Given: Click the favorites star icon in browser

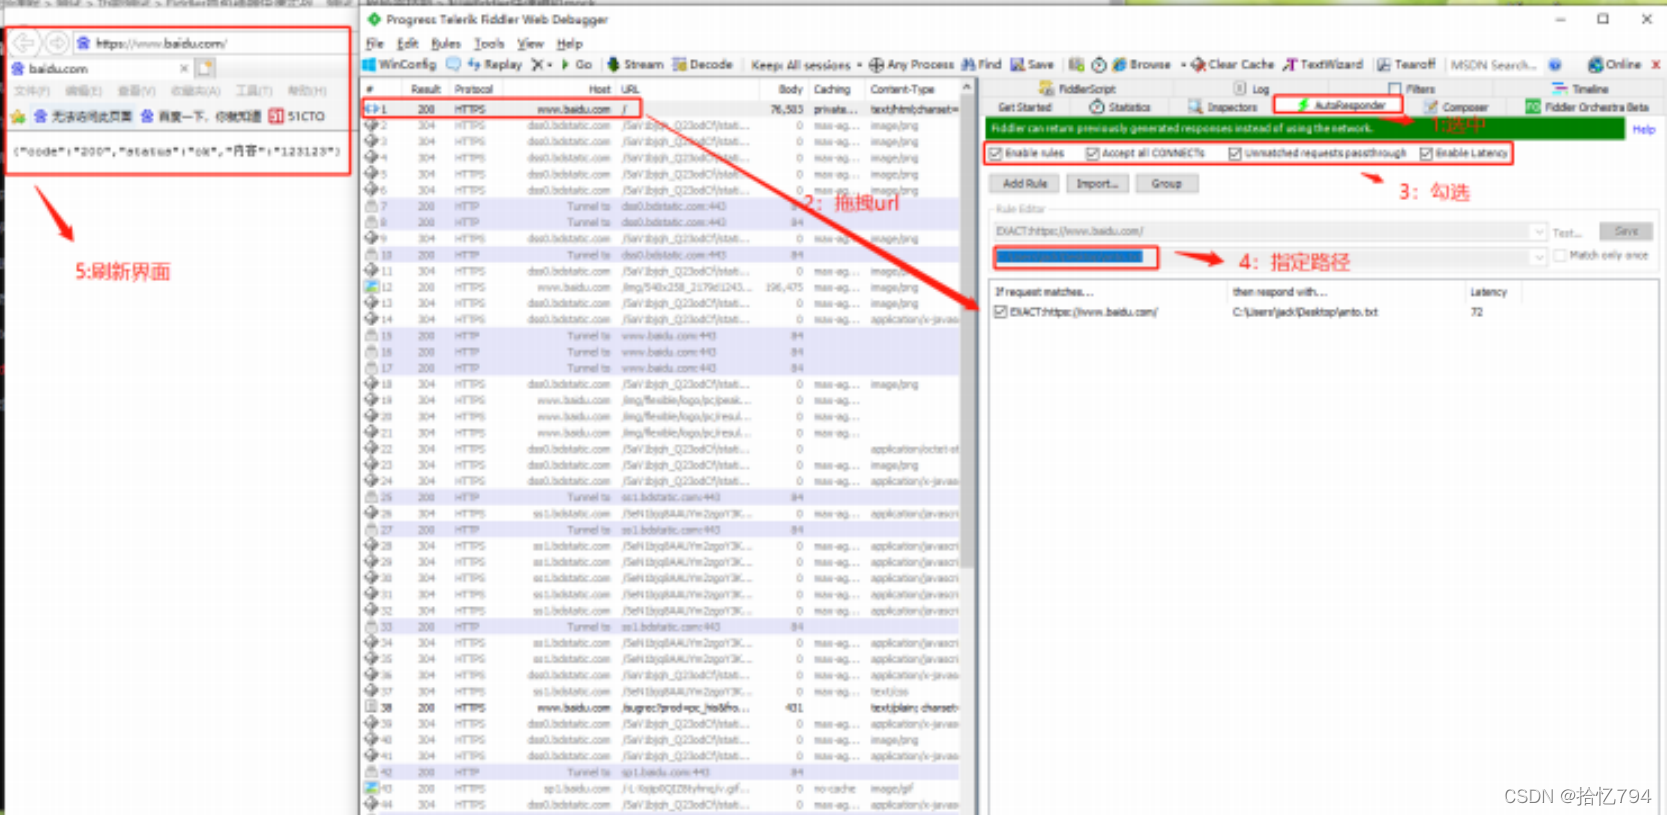Looking at the screenshot, I should (17, 116).
